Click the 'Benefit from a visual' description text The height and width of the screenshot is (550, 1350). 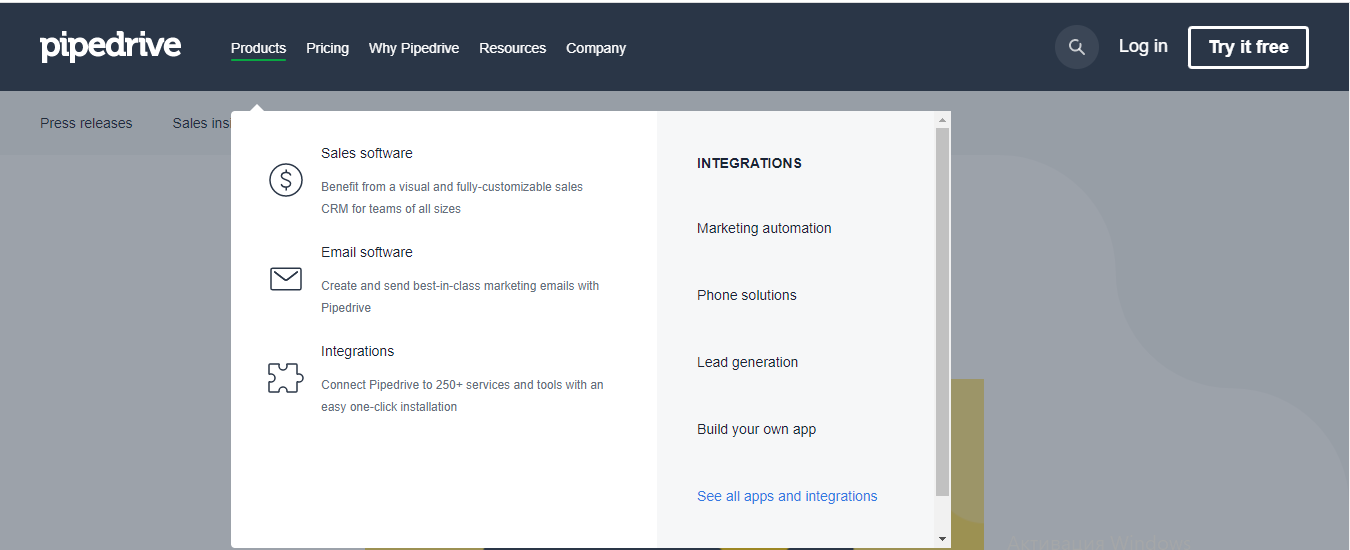coord(452,198)
